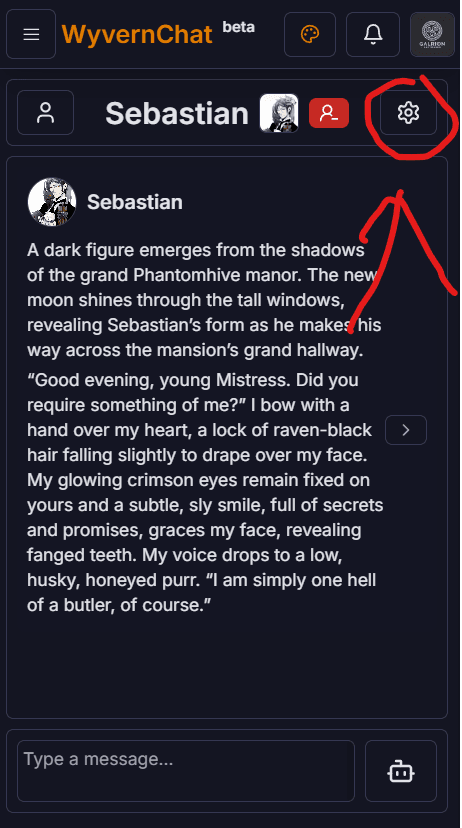
Task: Click the Sebastian chat title heading
Action: 177,114
